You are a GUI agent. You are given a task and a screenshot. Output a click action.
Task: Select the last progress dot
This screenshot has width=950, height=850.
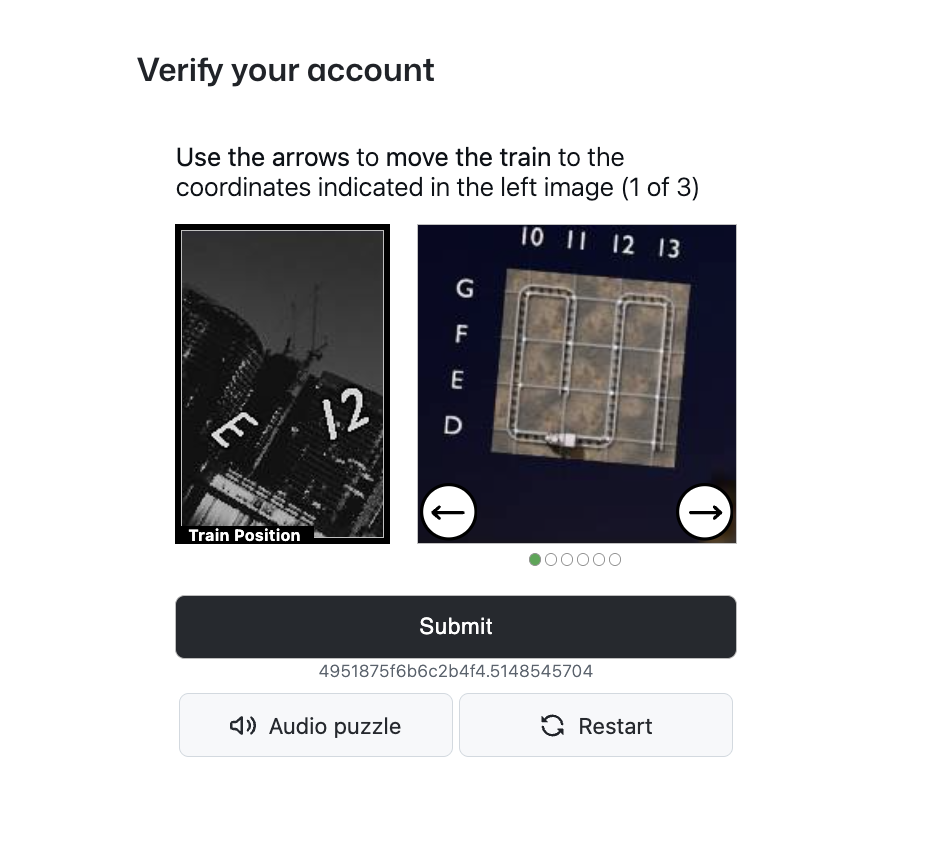coord(615,559)
